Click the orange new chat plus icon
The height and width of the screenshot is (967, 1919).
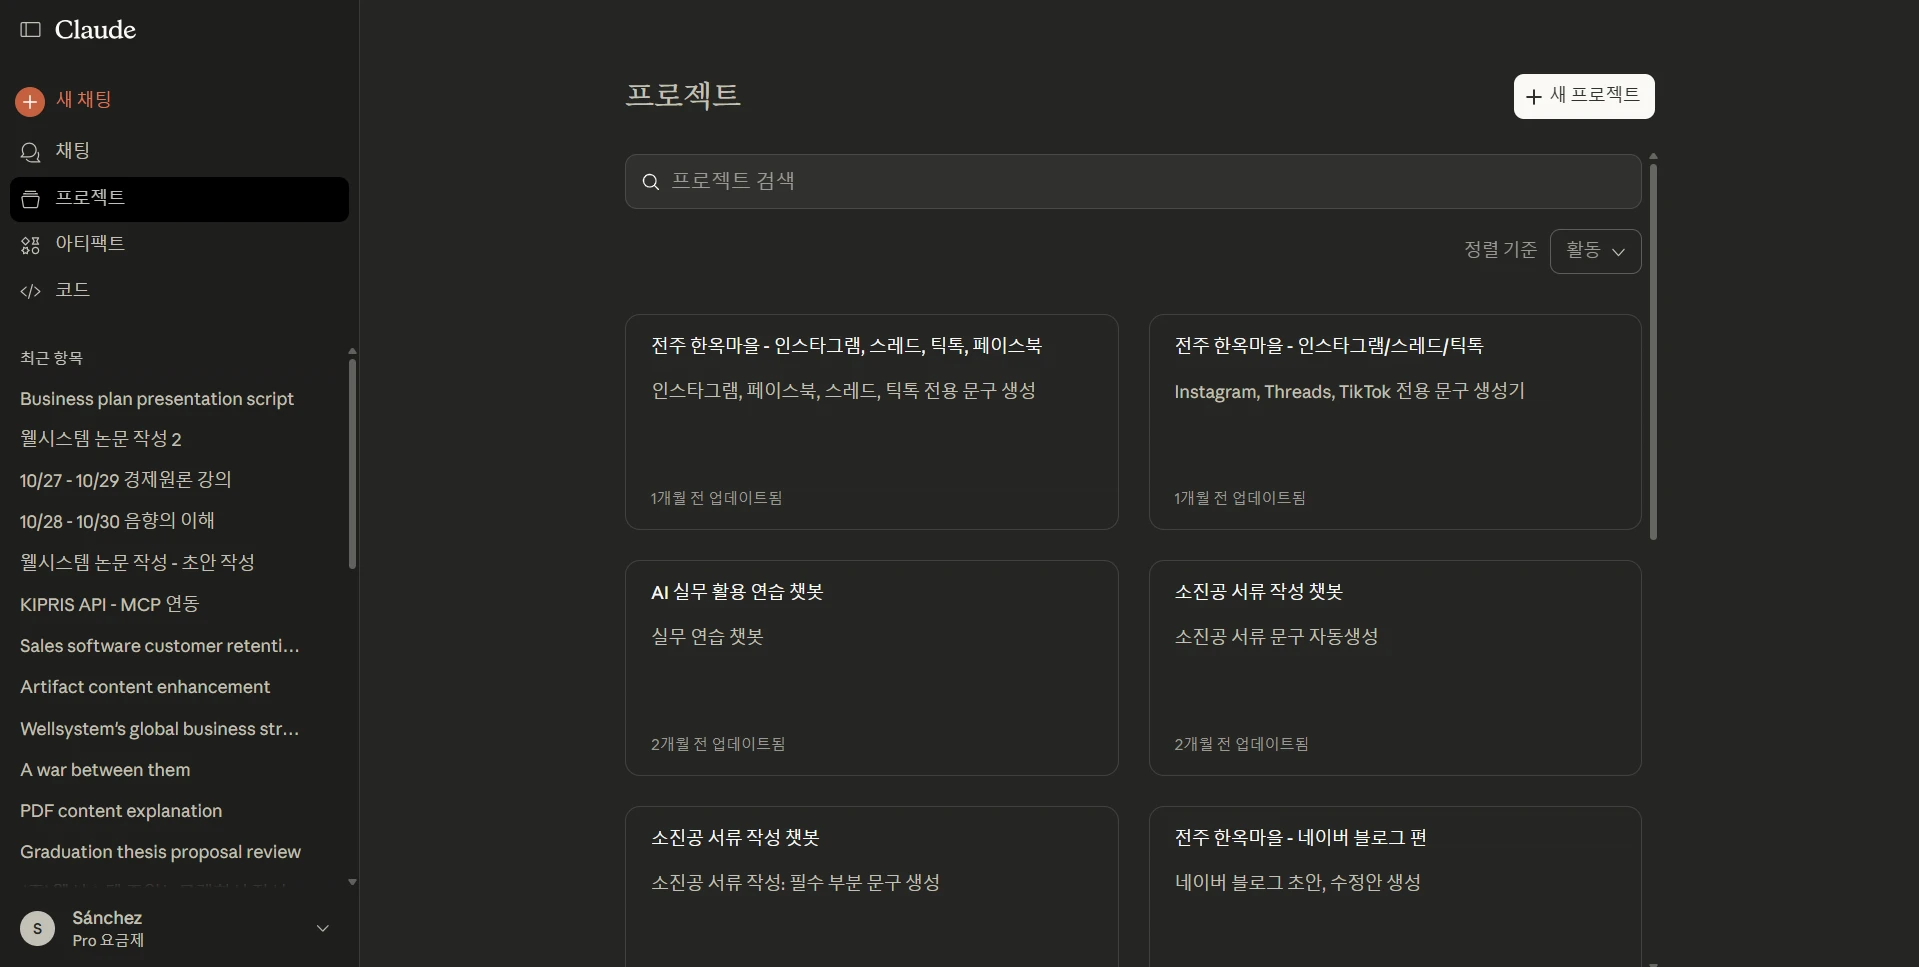point(30,101)
